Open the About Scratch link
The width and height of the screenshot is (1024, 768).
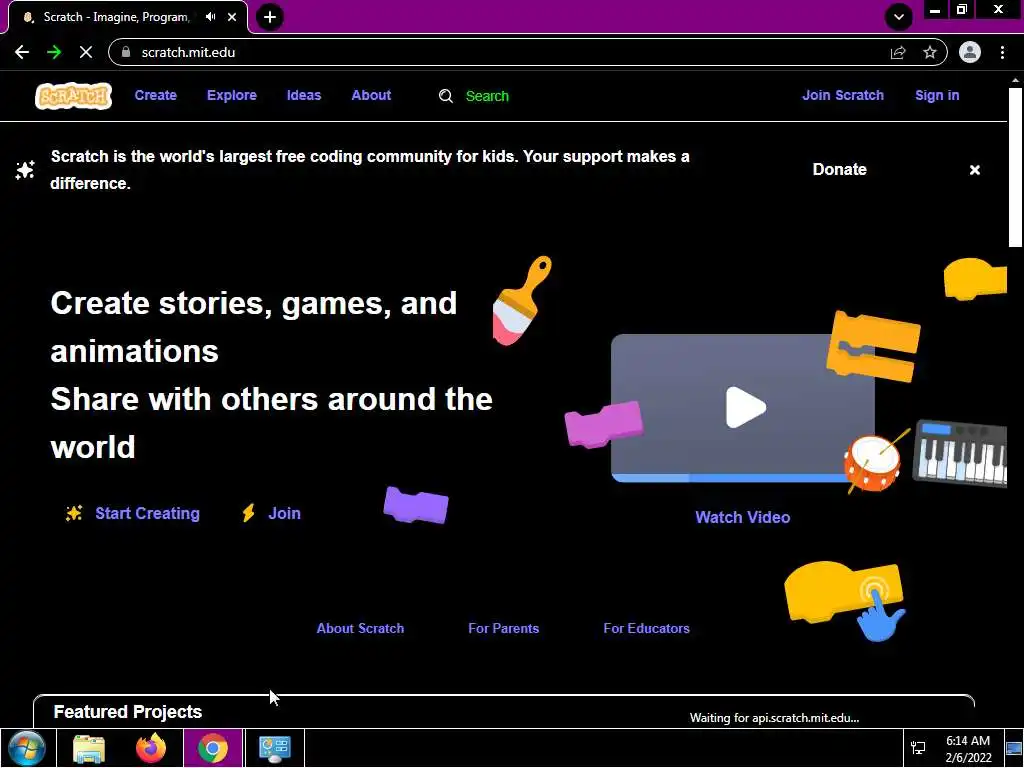click(x=360, y=628)
